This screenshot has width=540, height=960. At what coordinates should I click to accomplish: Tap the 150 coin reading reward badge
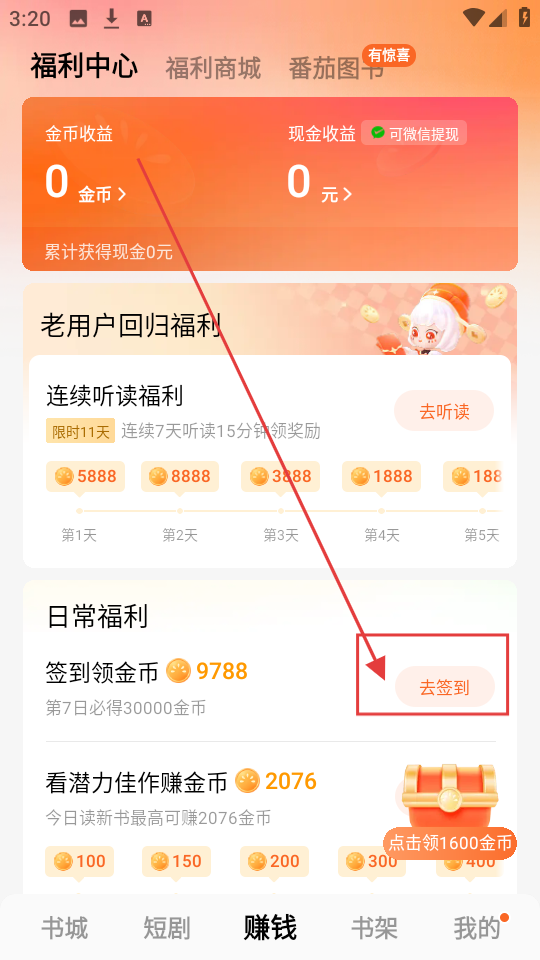pyautogui.click(x=176, y=861)
